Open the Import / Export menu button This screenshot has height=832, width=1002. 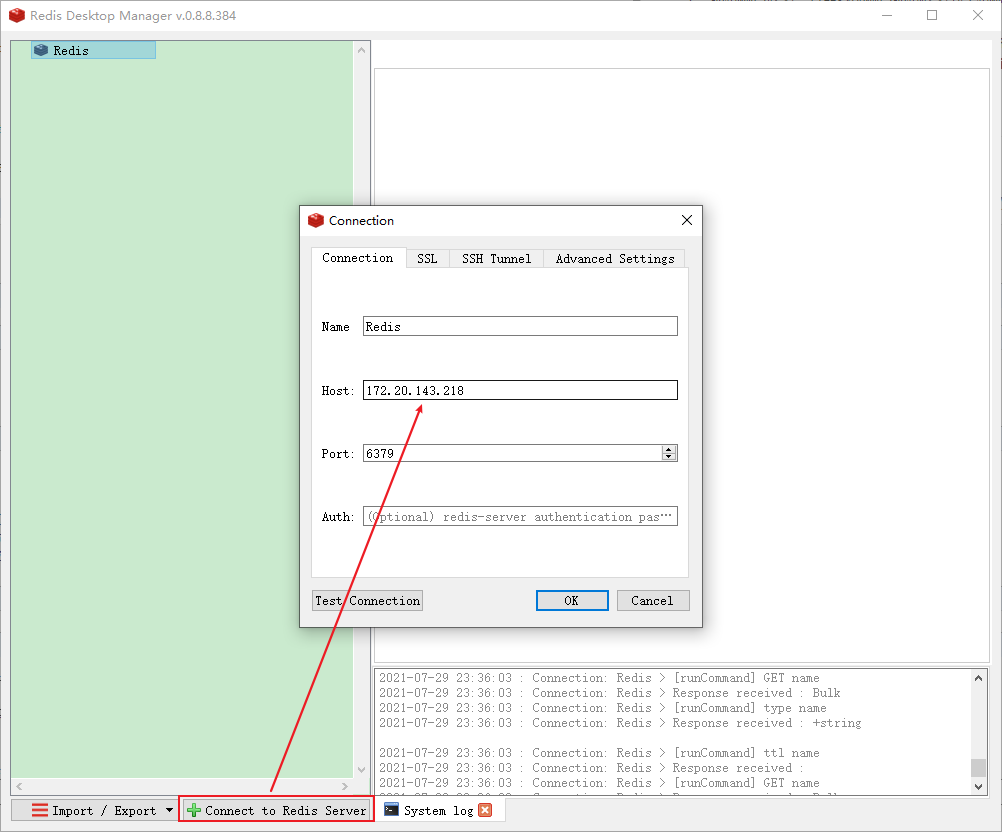click(x=93, y=810)
